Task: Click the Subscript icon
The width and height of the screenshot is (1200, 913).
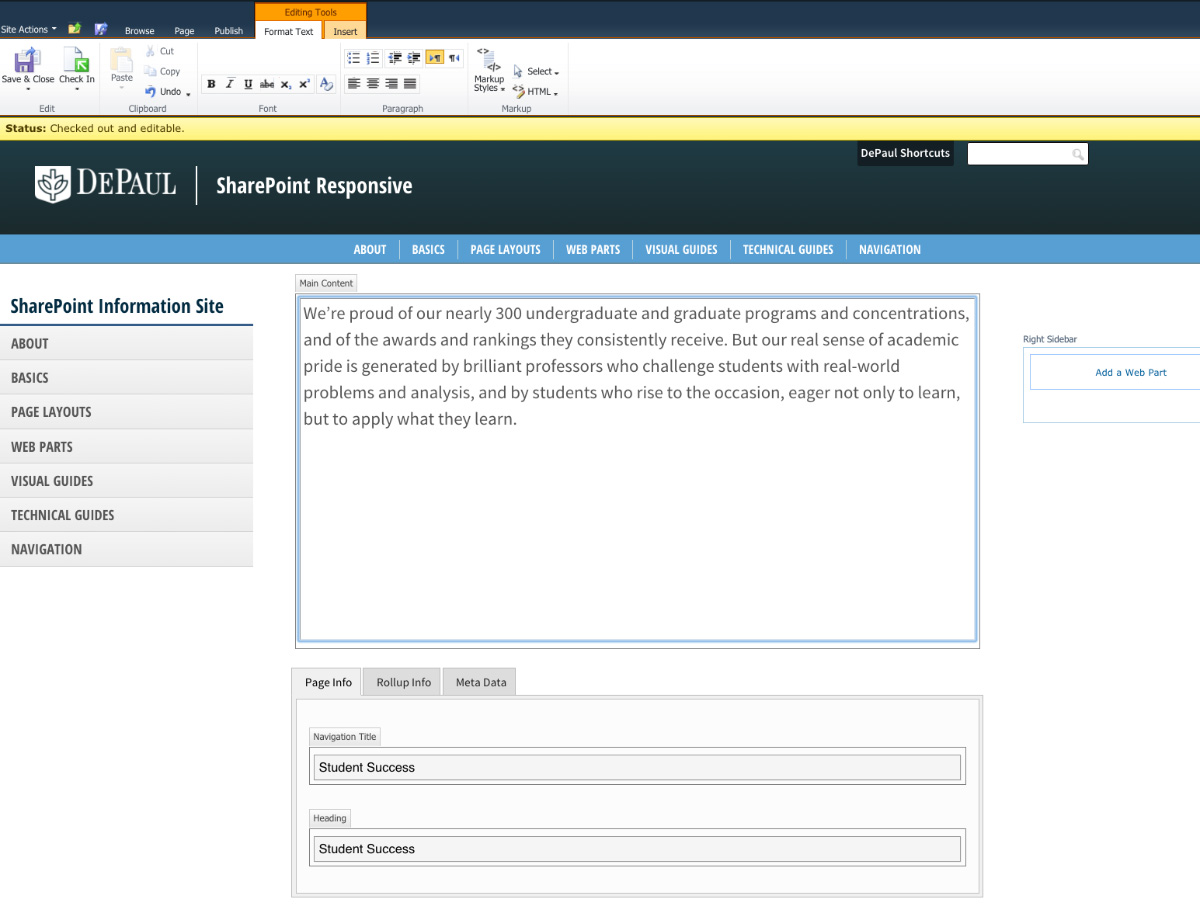Action: coord(286,84)
